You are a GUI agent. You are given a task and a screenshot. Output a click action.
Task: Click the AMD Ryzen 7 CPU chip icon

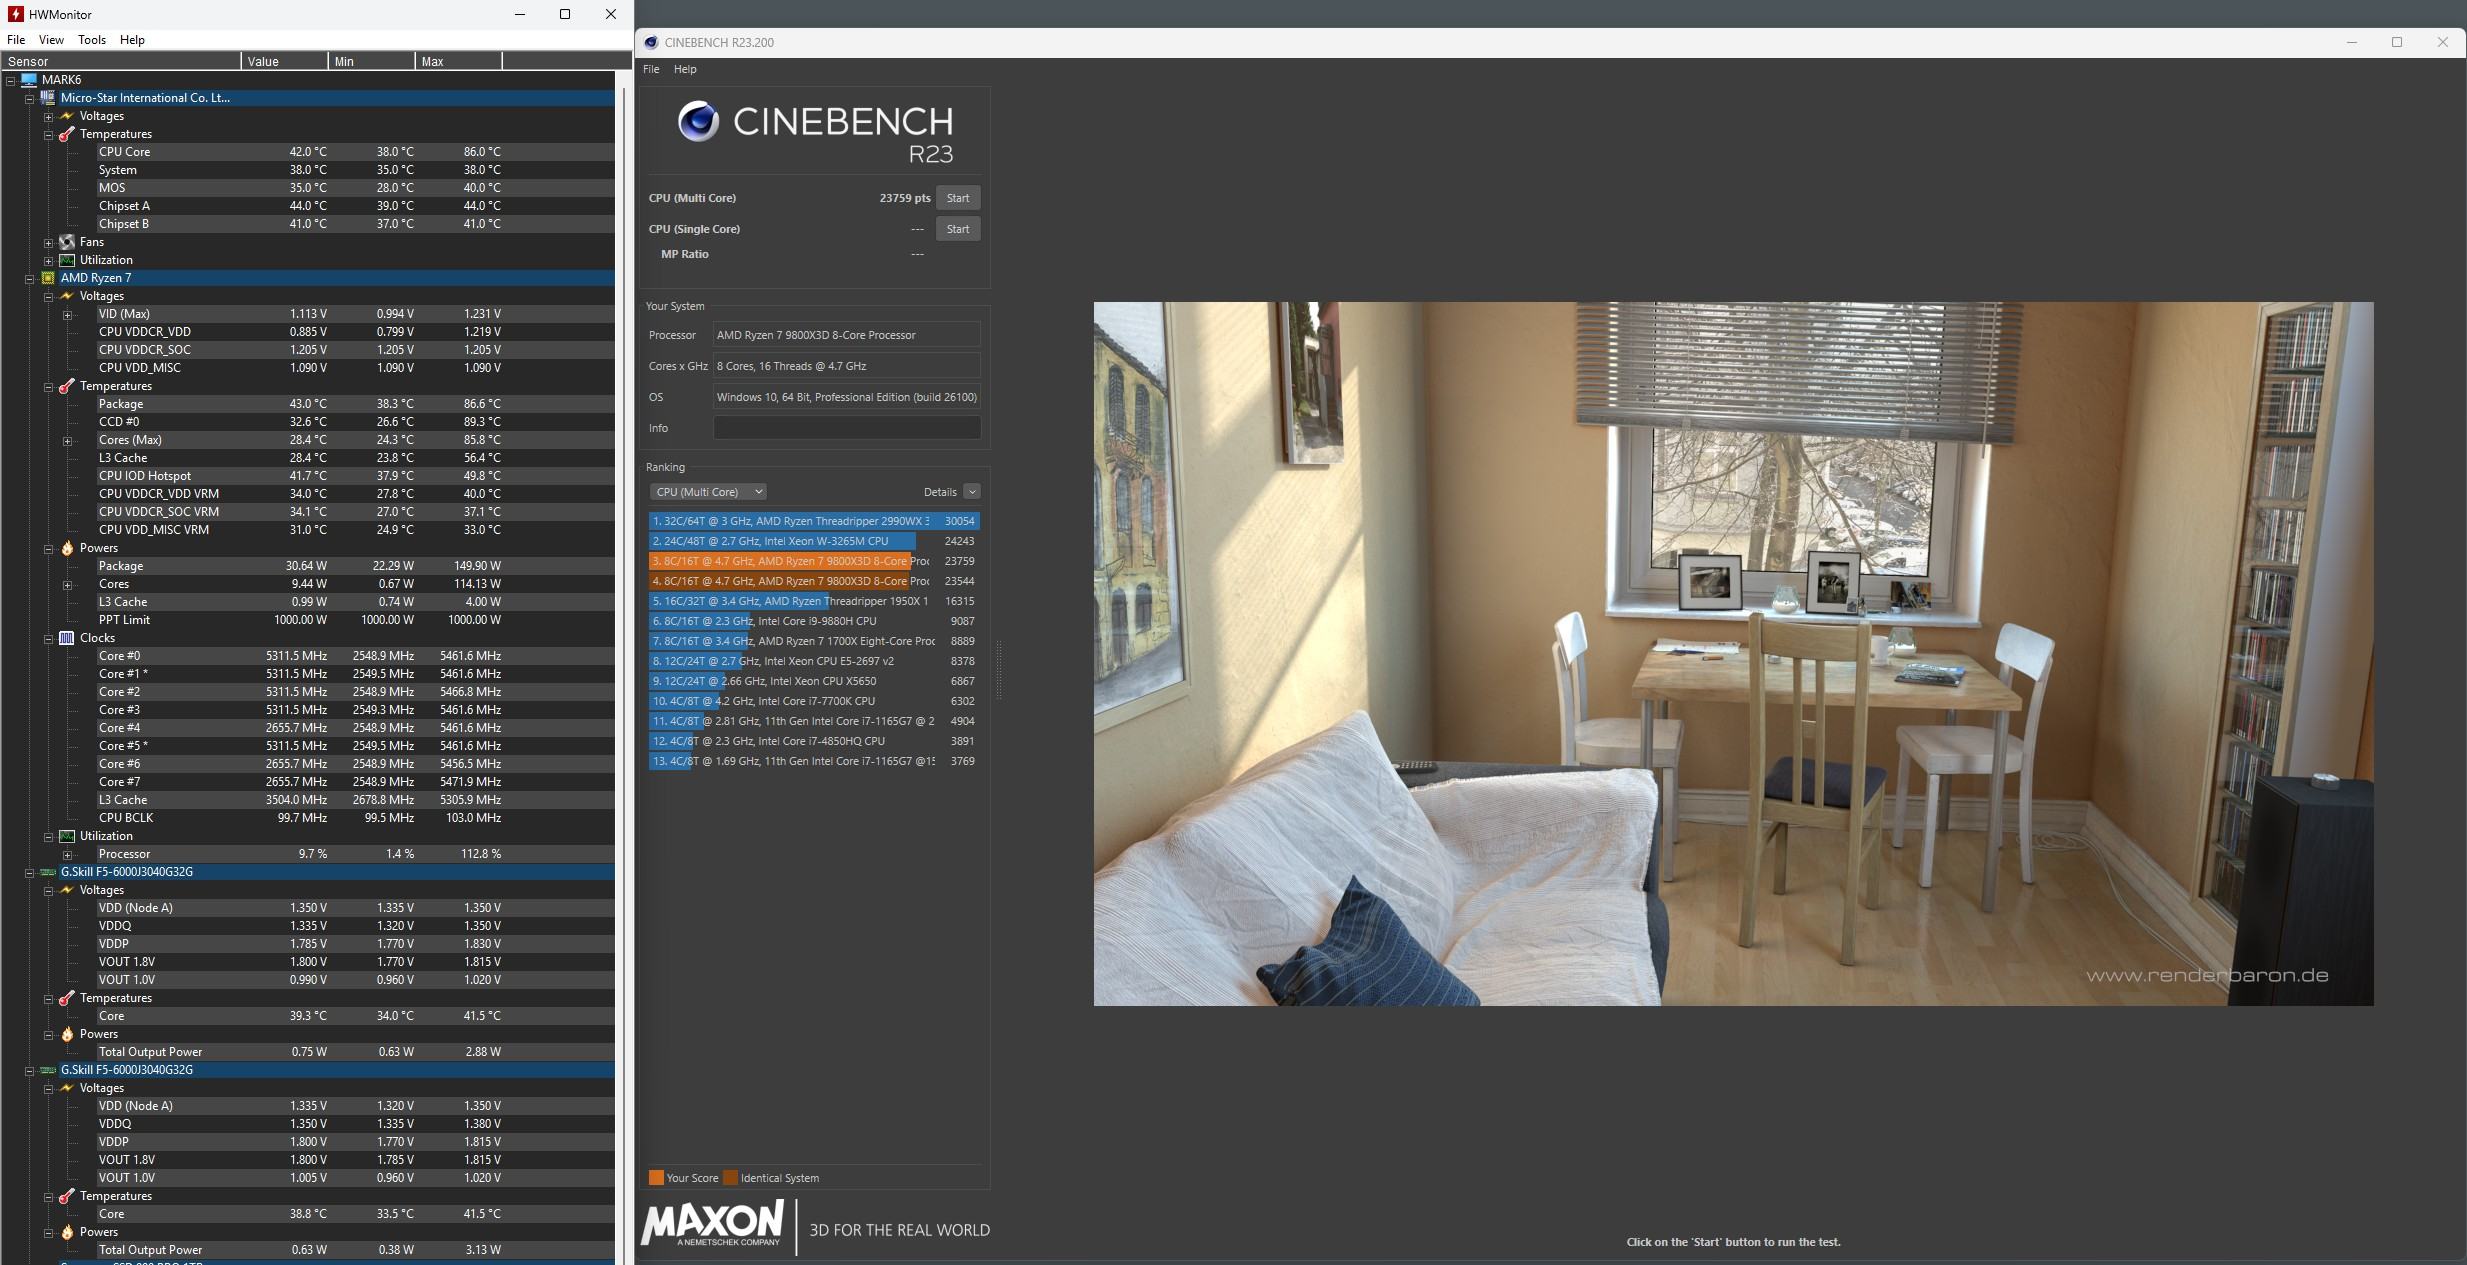point(48,278)
